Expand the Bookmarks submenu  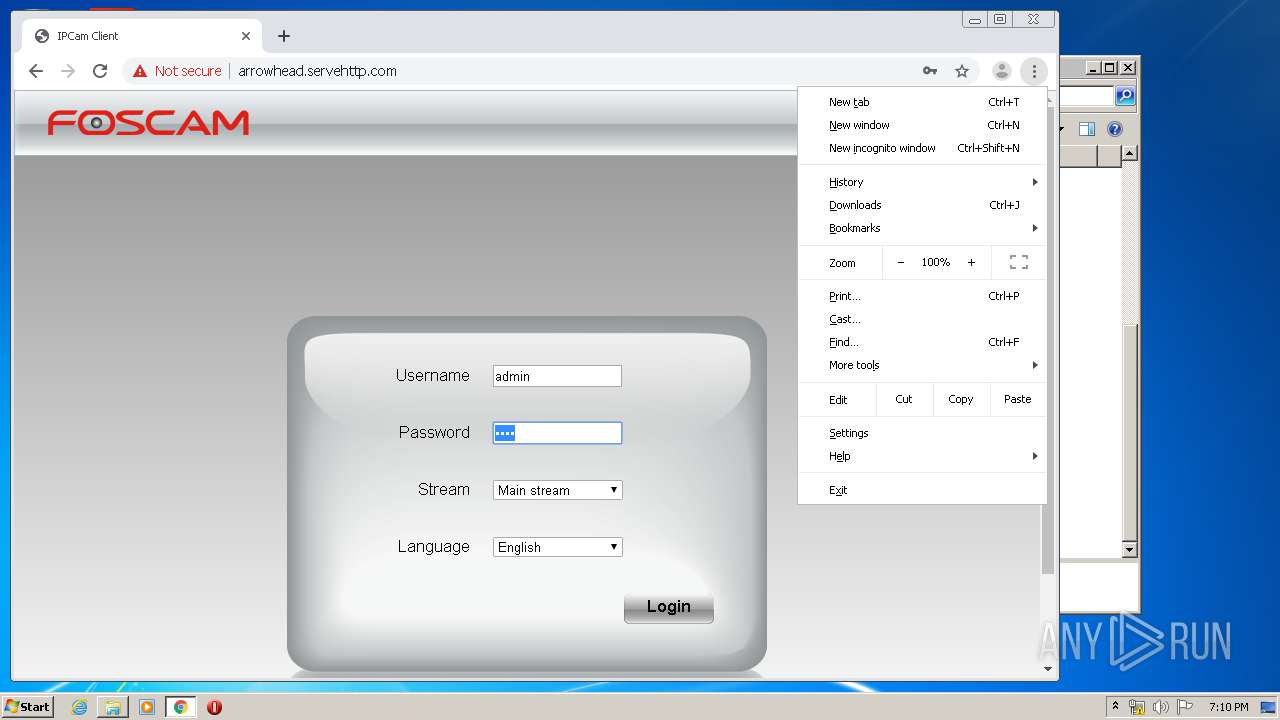[x=922, y=228]
